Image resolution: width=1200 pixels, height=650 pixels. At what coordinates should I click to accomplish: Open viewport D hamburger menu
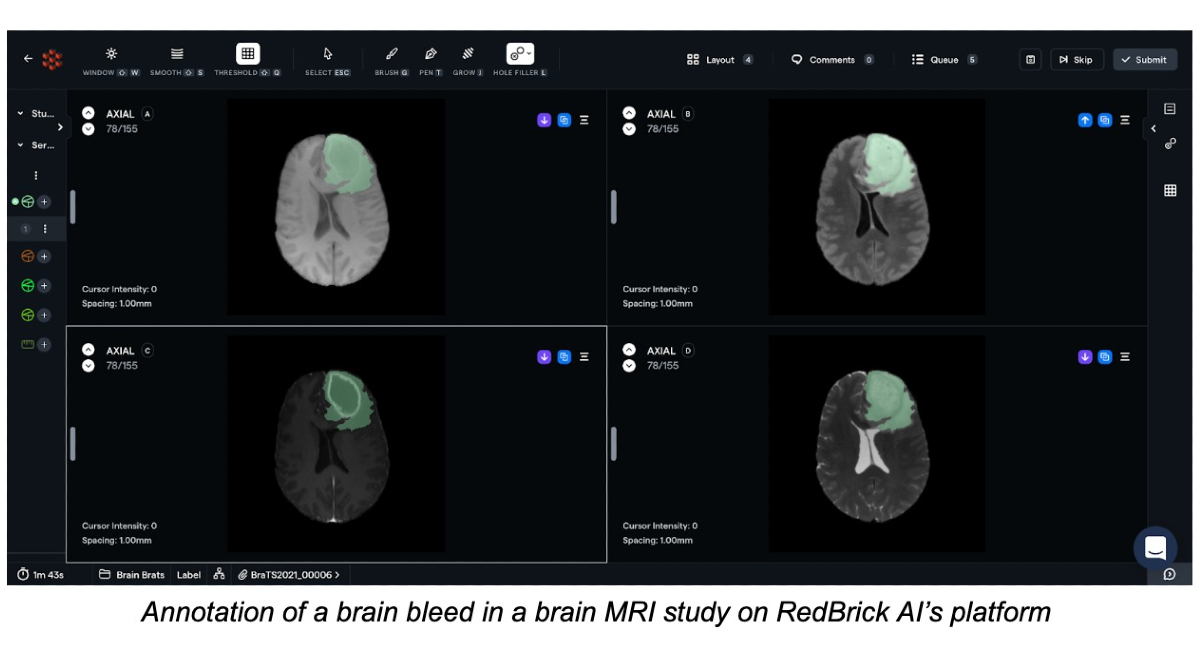pos(1125,357)
